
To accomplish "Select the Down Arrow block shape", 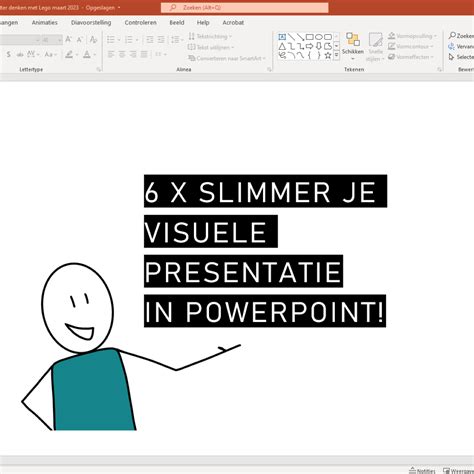I will (x=319, y=46).
